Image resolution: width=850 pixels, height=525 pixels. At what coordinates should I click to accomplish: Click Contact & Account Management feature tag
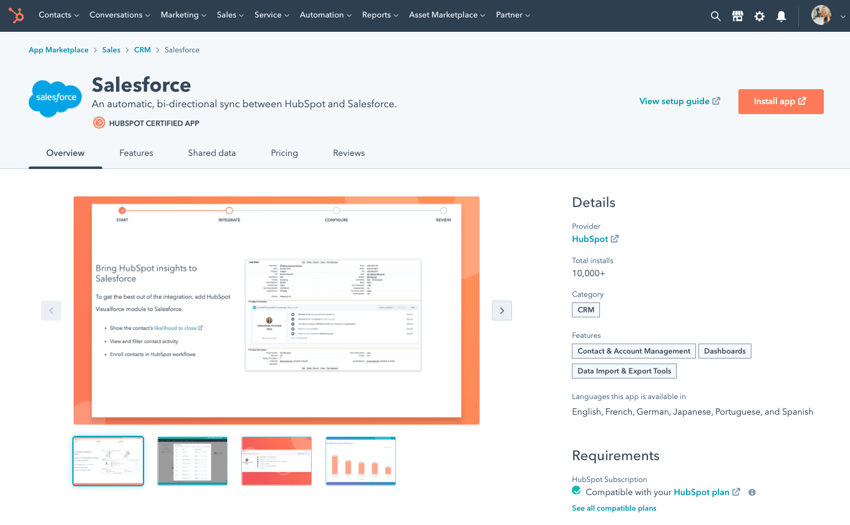click(634, 351)
